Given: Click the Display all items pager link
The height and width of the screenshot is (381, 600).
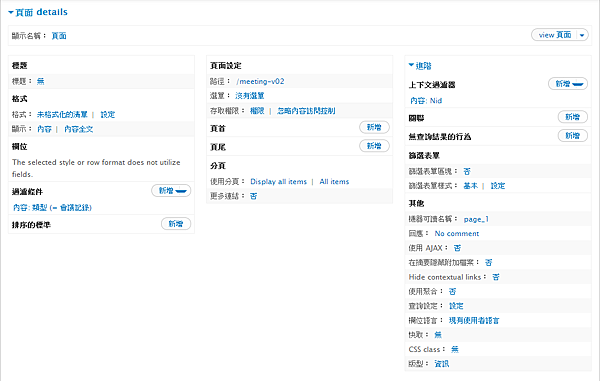Looking at the screenshot, I should click(x=279, y=181).
